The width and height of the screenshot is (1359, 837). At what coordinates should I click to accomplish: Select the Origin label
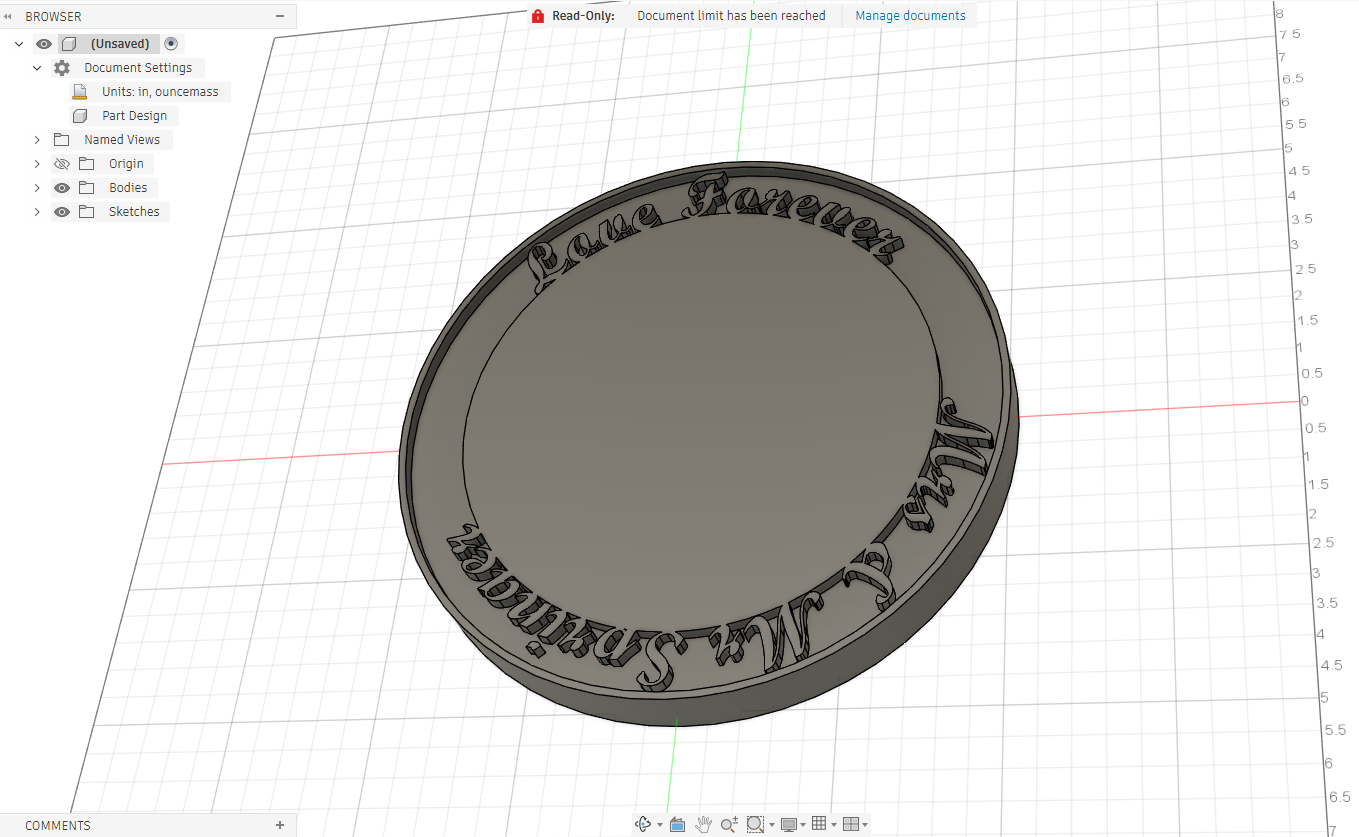[126, 164]
